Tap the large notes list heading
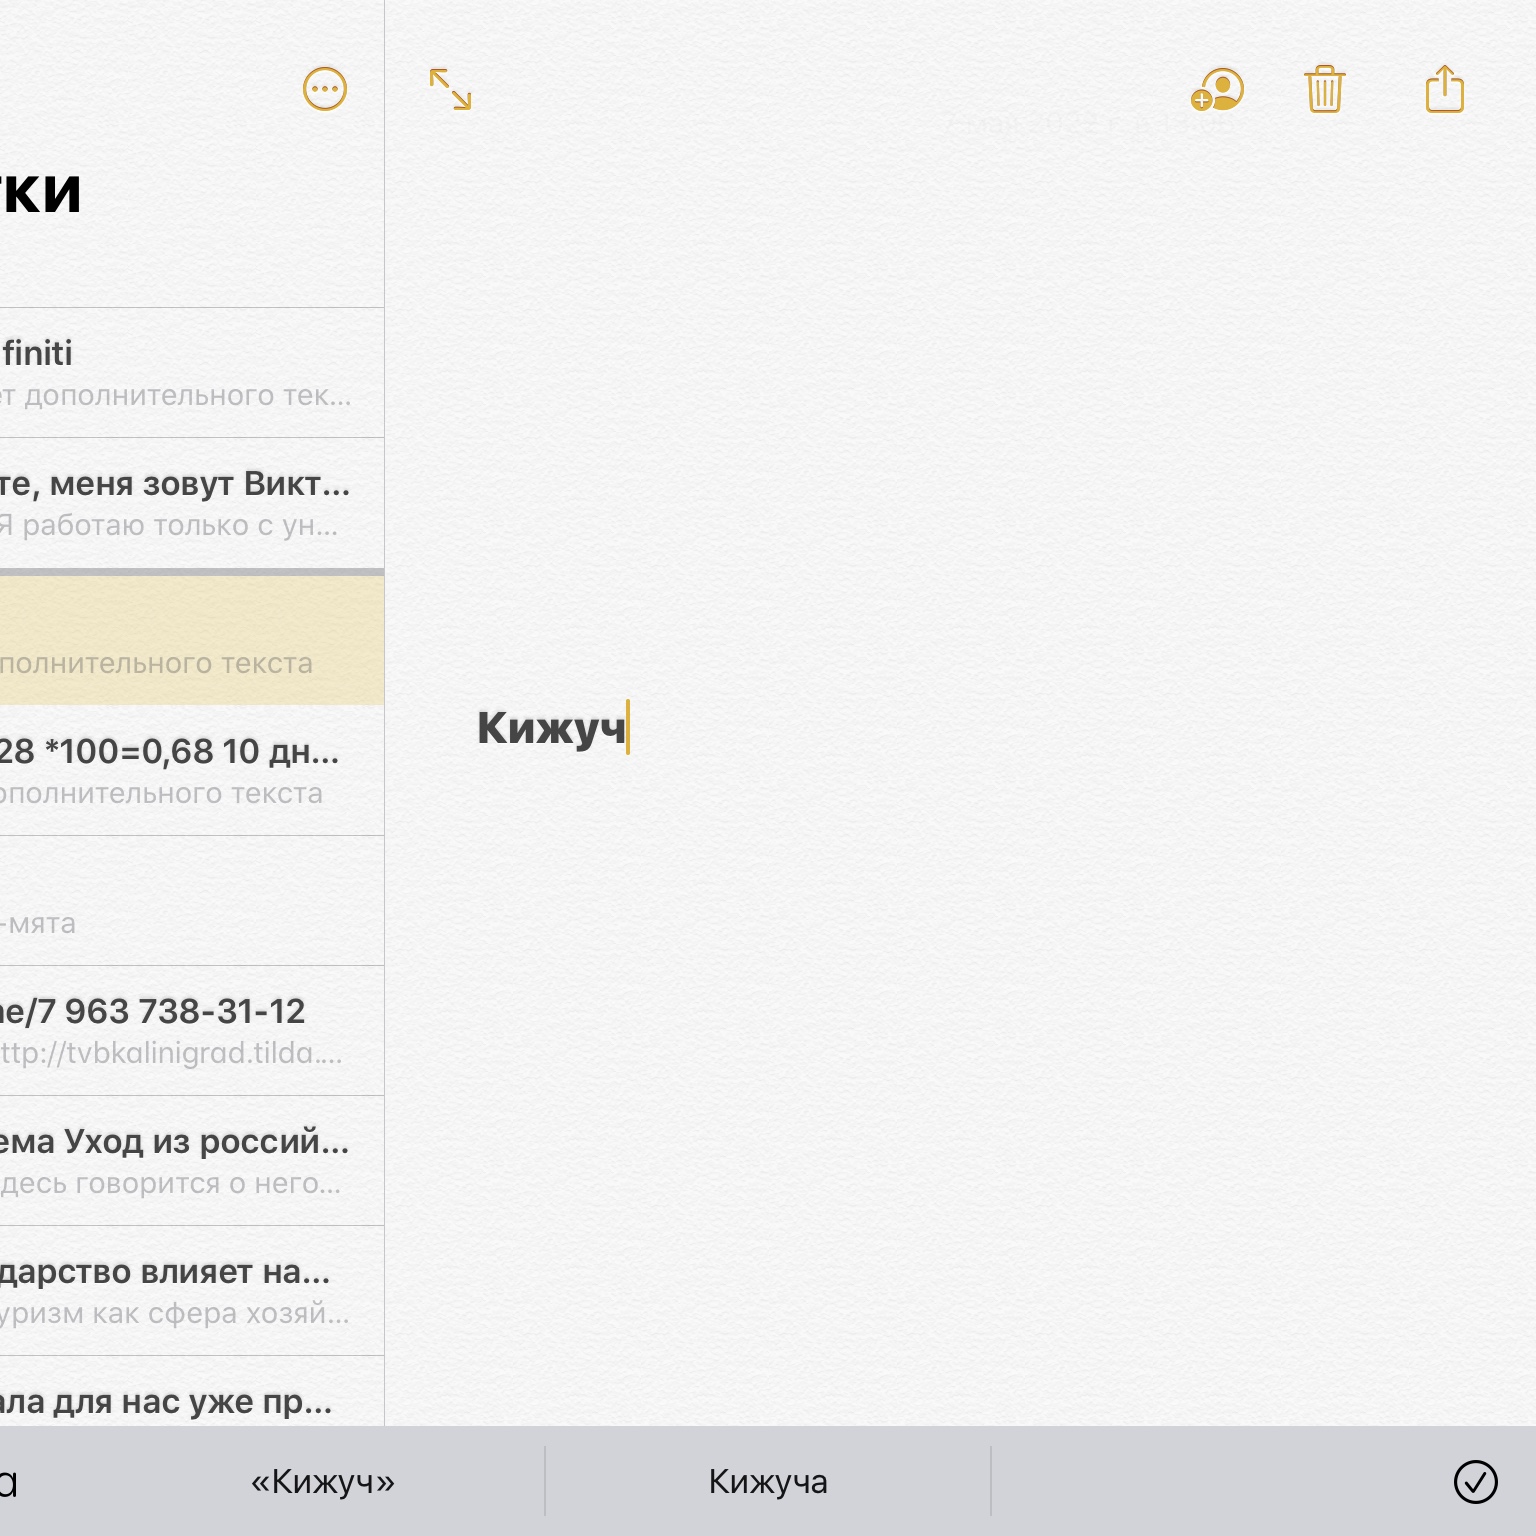 point(40,192)
